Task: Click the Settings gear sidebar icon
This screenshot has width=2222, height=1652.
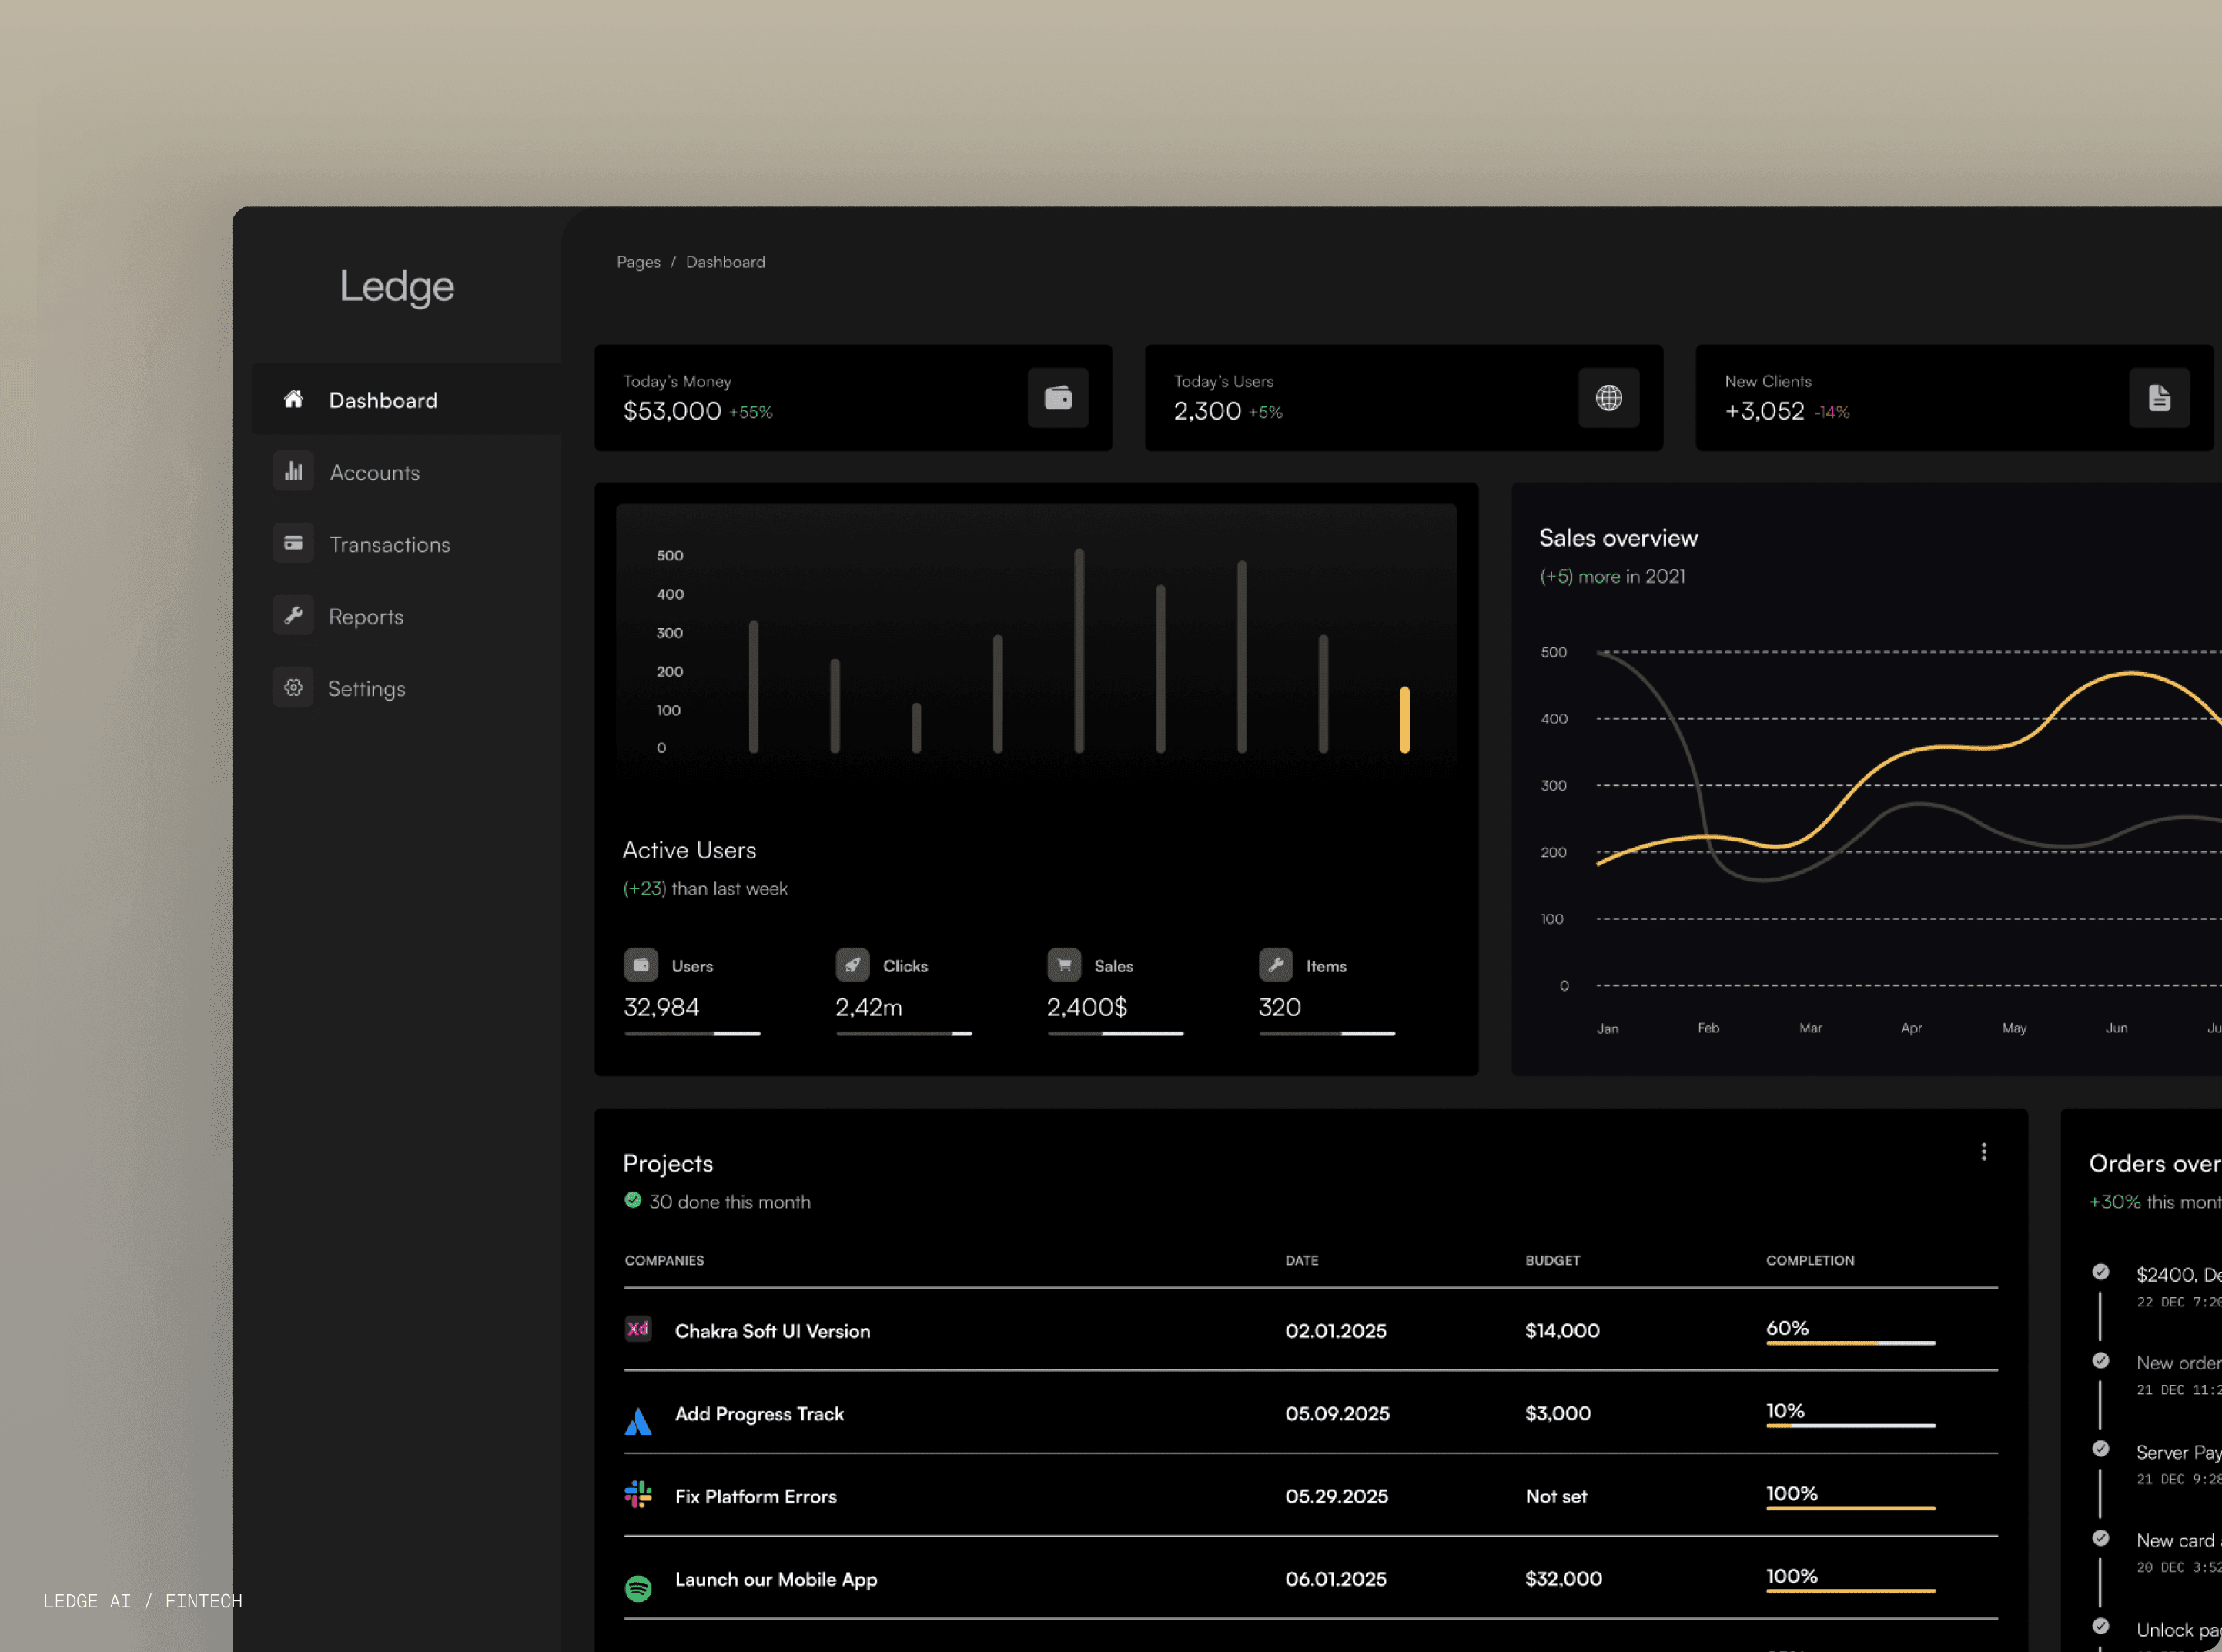Action: (293, 687)
